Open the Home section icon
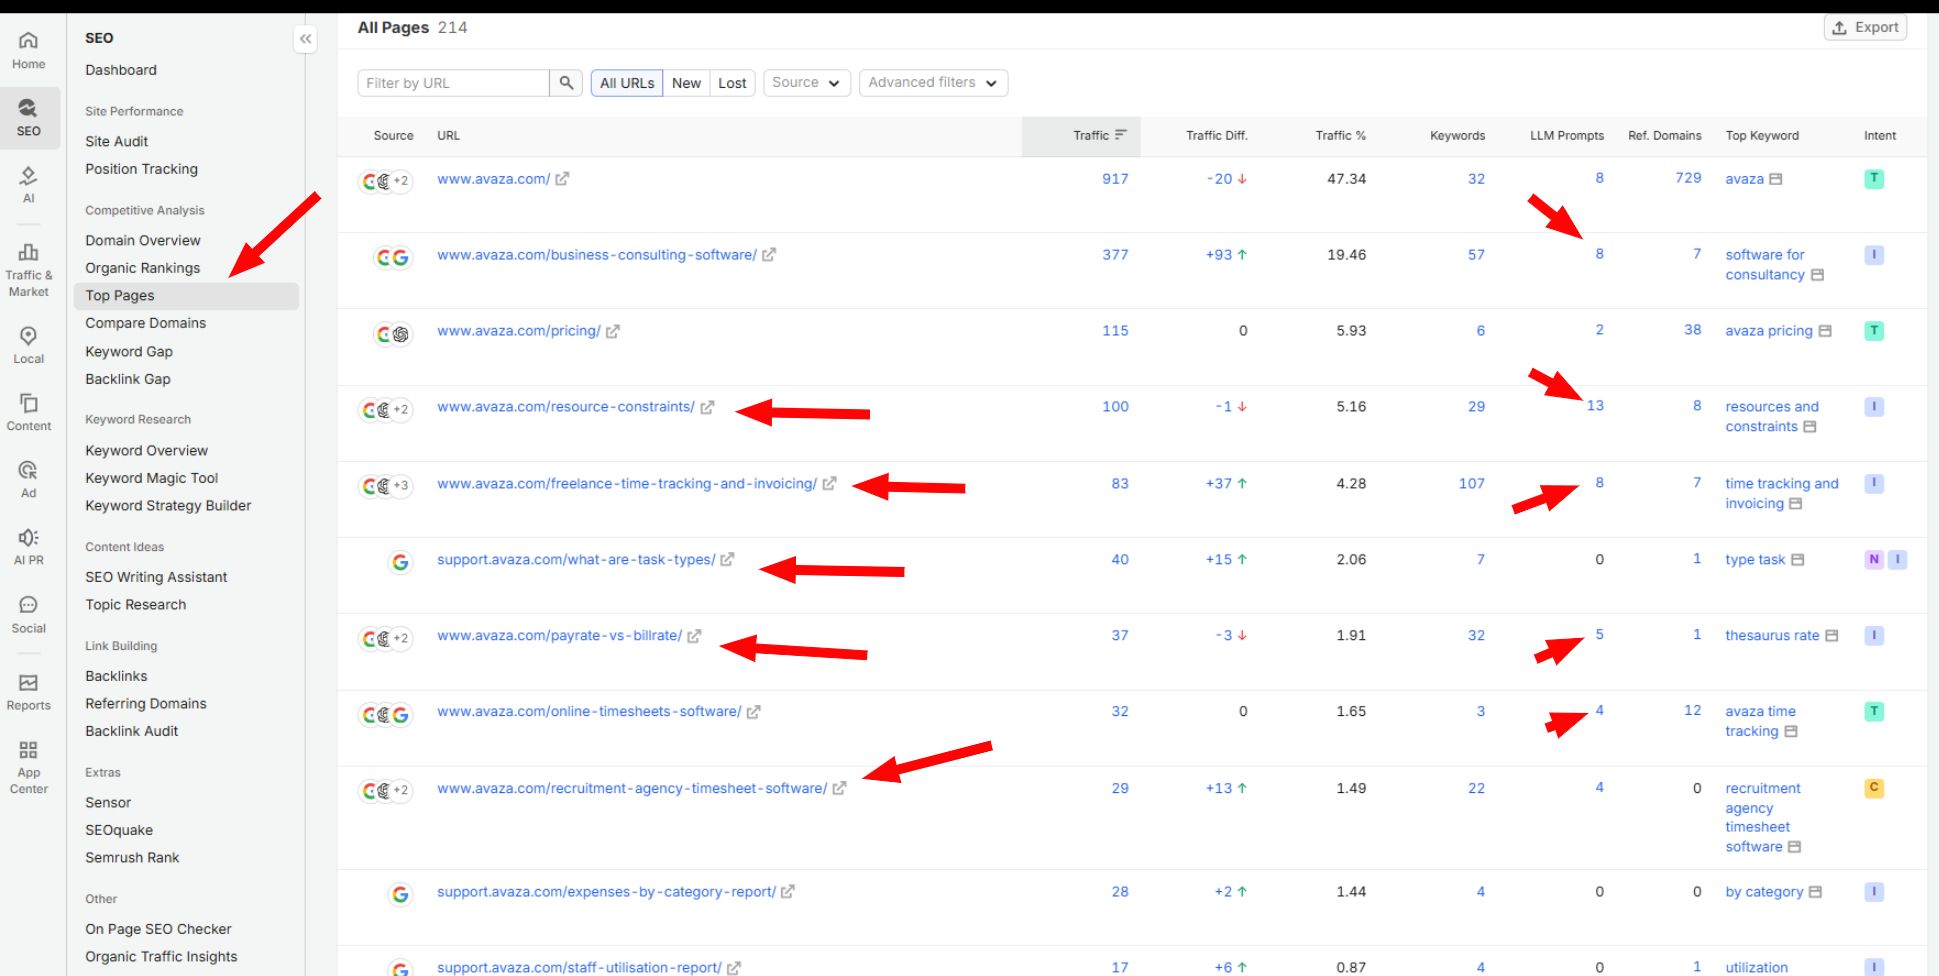Image resolution: width=1939 pixels, height=976 pixels. [28, 41]
